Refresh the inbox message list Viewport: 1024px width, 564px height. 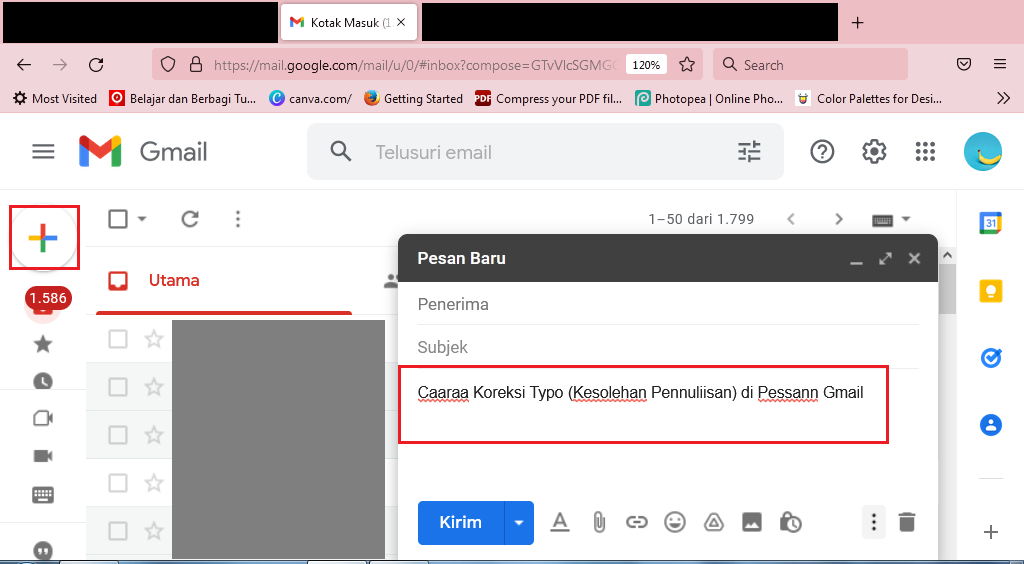point(190,219)
